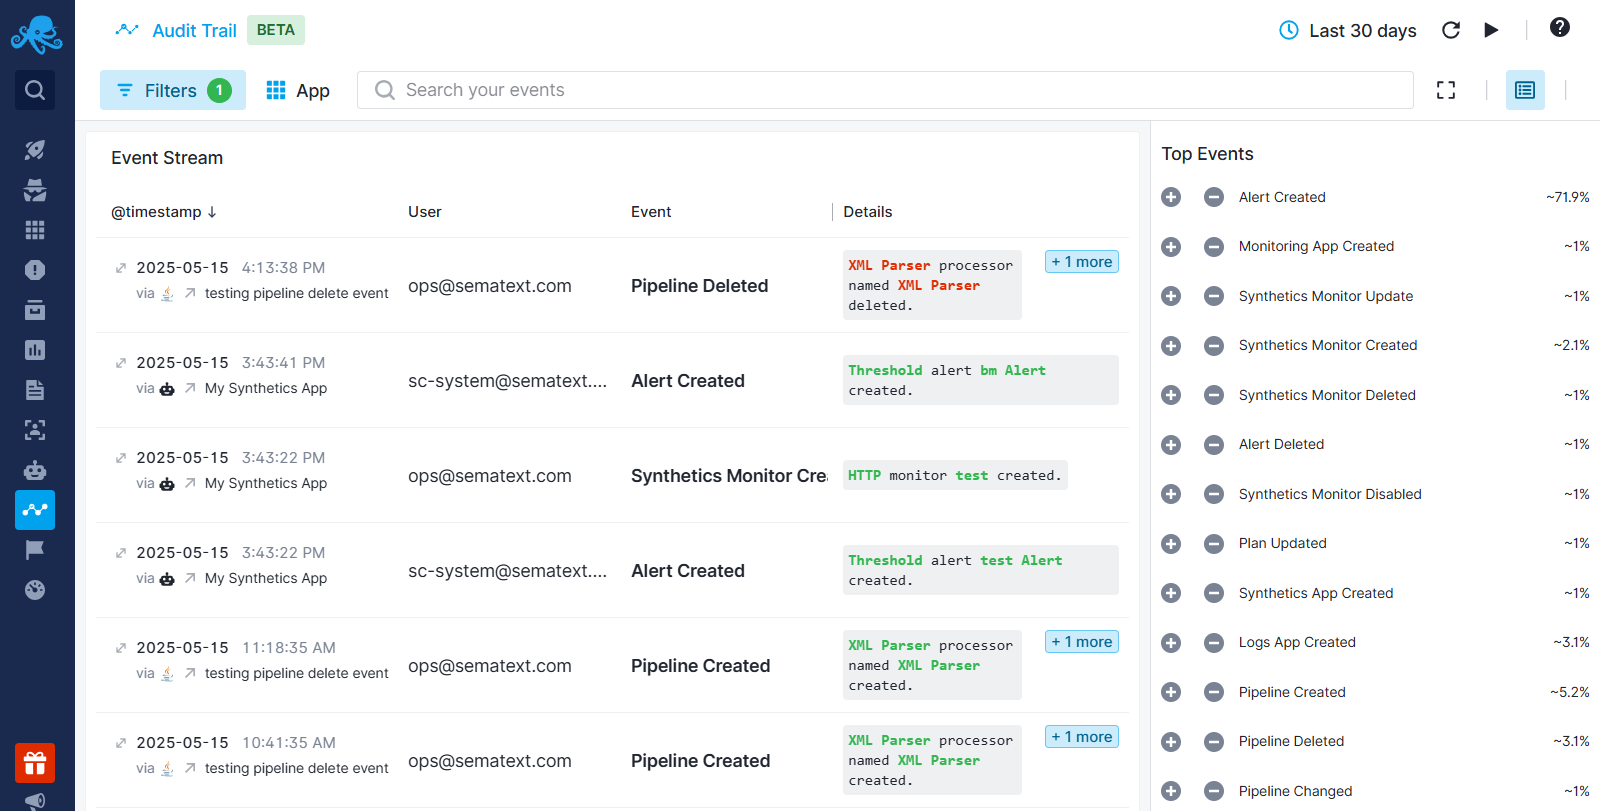Exclude Logs App Created with minus button
This screenshot has width=1600, height=811.
click(1214, 642)
